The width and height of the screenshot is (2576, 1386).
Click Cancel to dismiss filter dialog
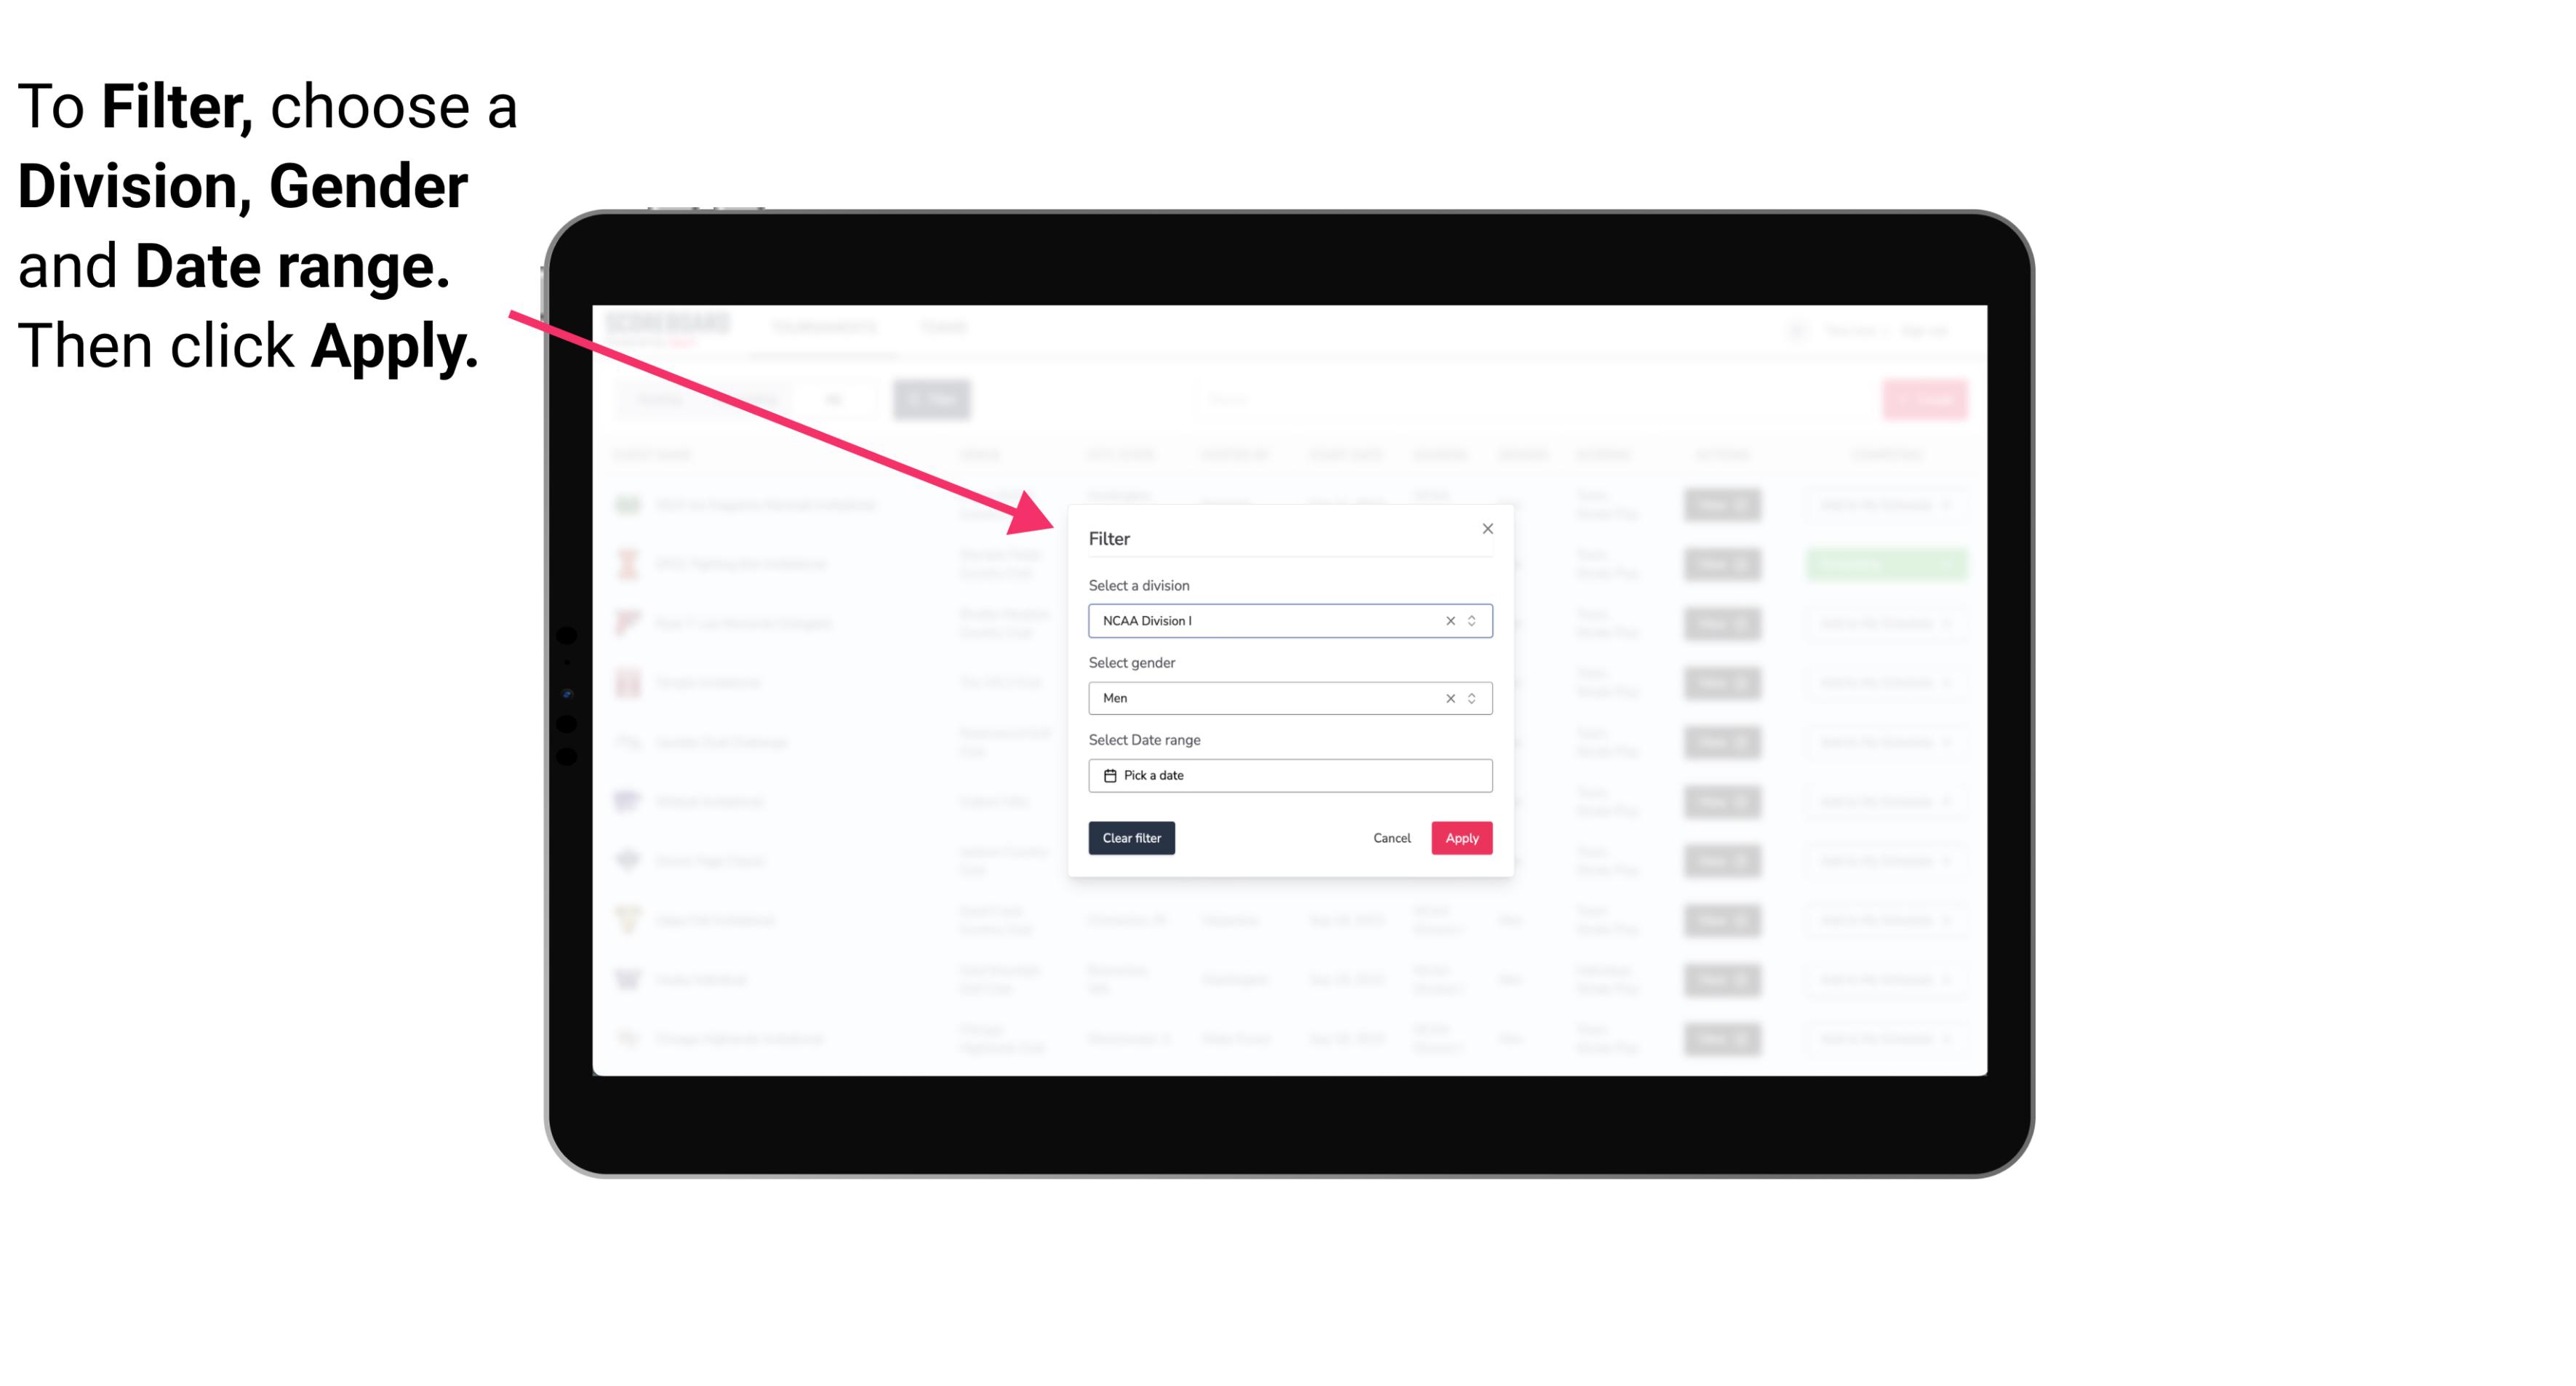pyautogui.click(x=1393, y=838)
